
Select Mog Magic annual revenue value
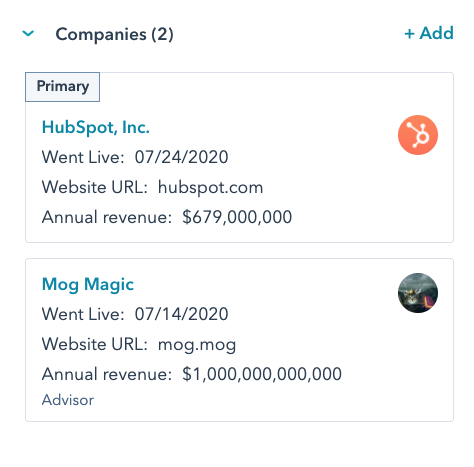coord(262,374)
